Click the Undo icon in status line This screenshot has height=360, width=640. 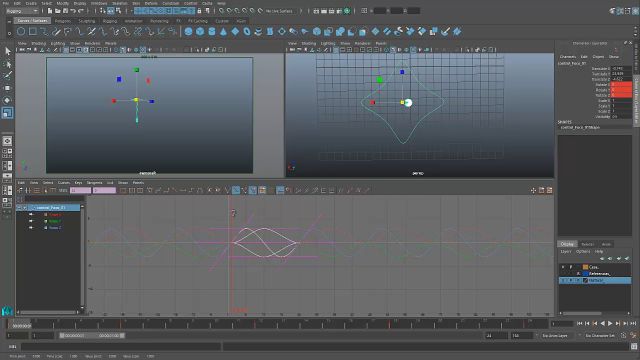(73, 11)
